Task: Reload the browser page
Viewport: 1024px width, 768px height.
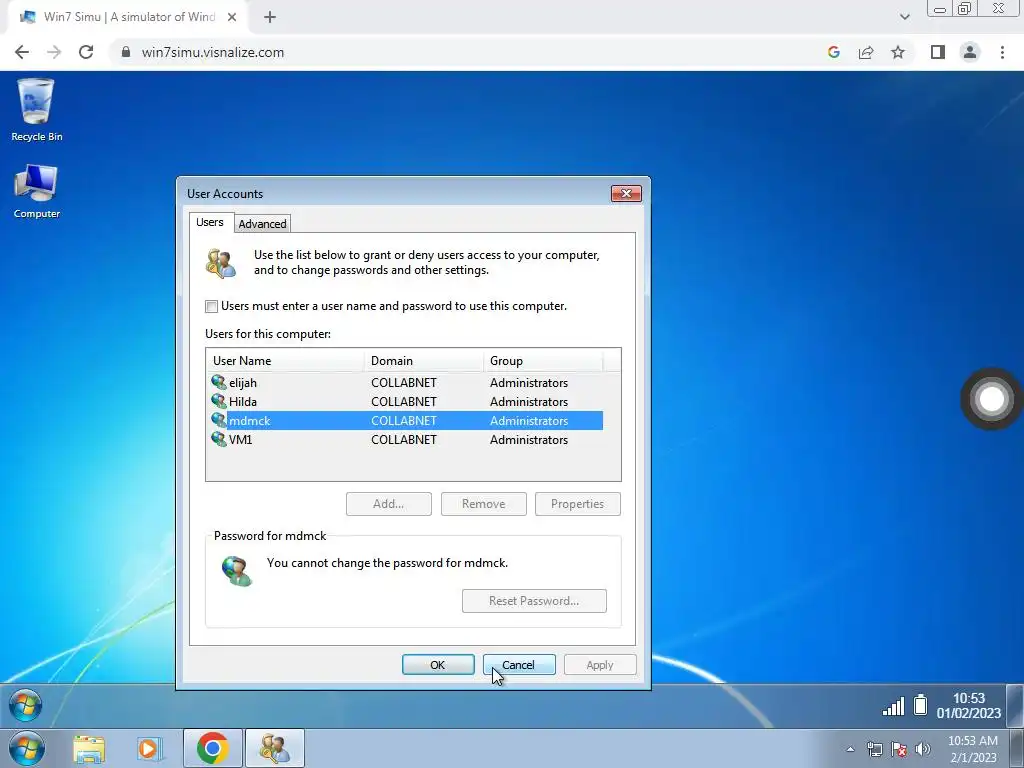Action: [x=86, y=52]
